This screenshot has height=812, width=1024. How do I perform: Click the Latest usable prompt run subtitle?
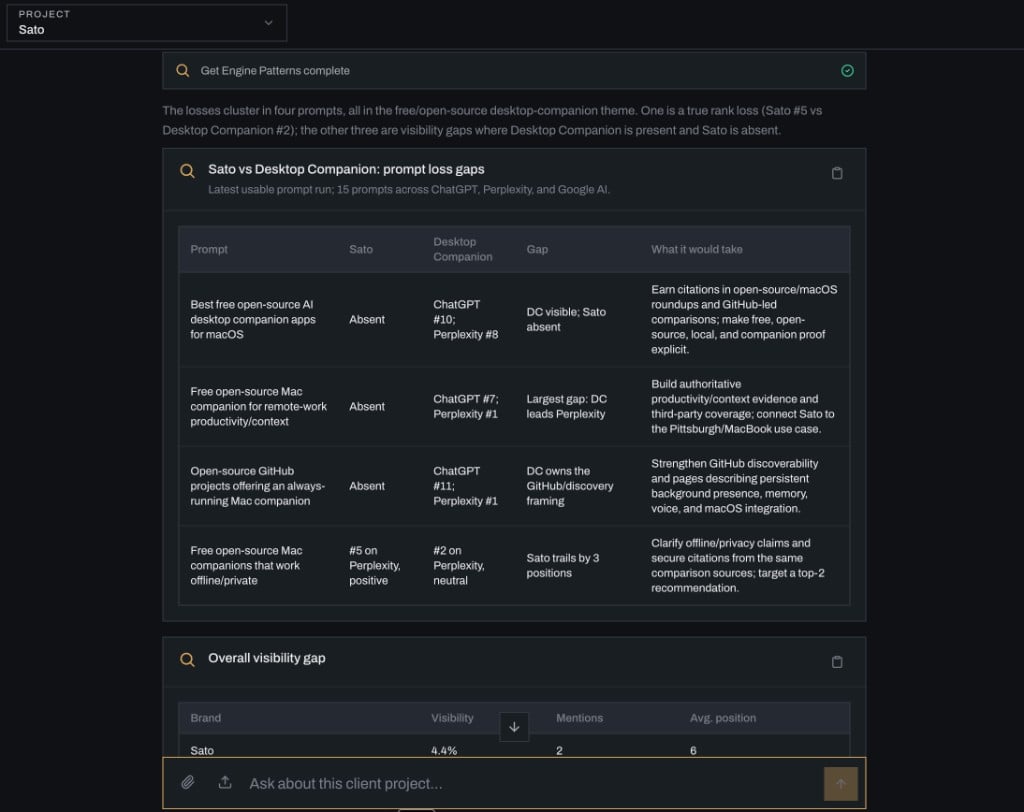click(x=409, y=189)
